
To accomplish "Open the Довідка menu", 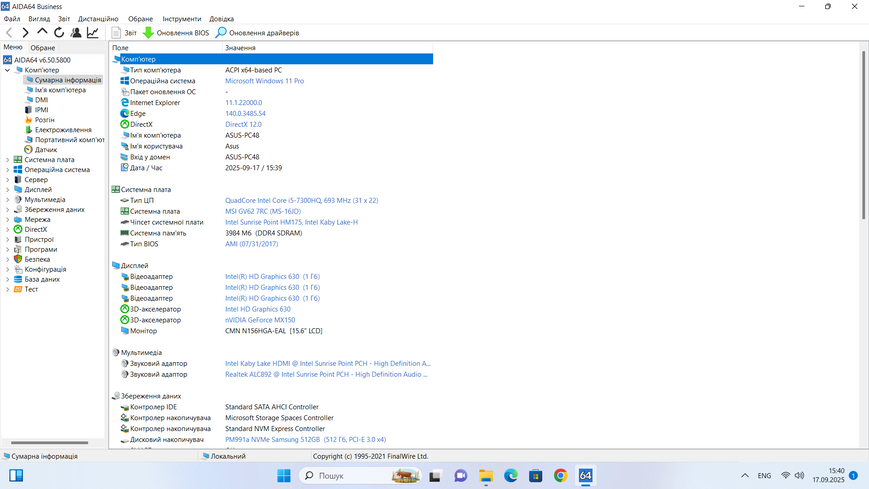I will click(x=221, y=19).
